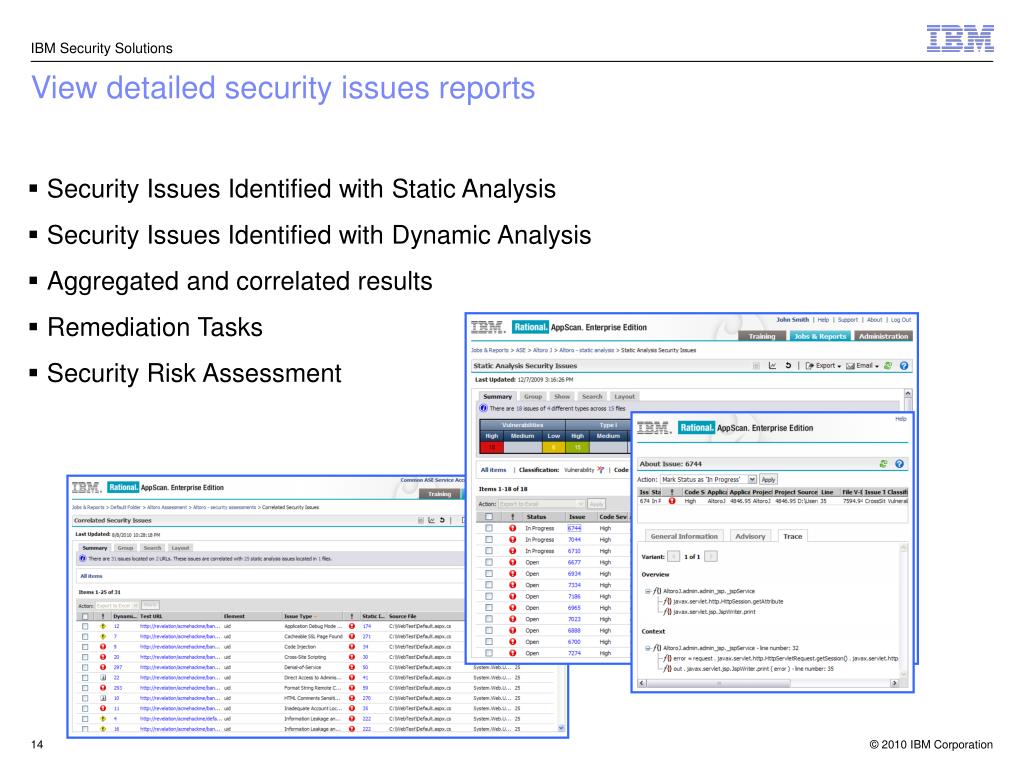Click the green refresh icon in About Issue: 6744 header
1024x768 pixels.
(883, 464)
